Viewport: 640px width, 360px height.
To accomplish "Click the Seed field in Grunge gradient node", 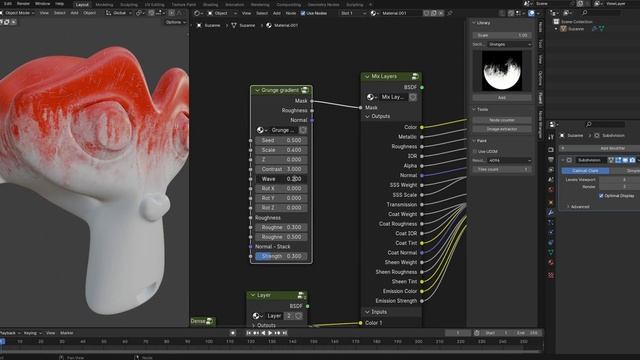I will pos(281,140).
